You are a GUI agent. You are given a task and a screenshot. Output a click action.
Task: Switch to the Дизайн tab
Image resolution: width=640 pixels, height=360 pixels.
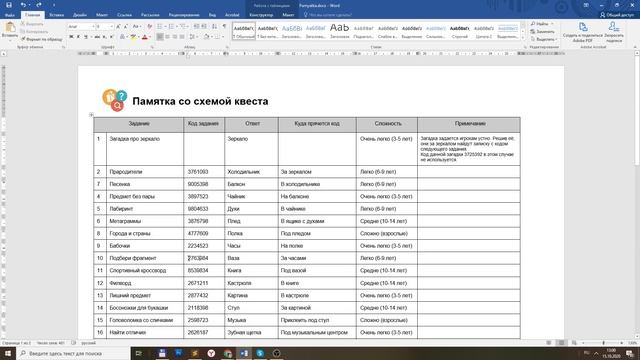(x=80, y=15)
